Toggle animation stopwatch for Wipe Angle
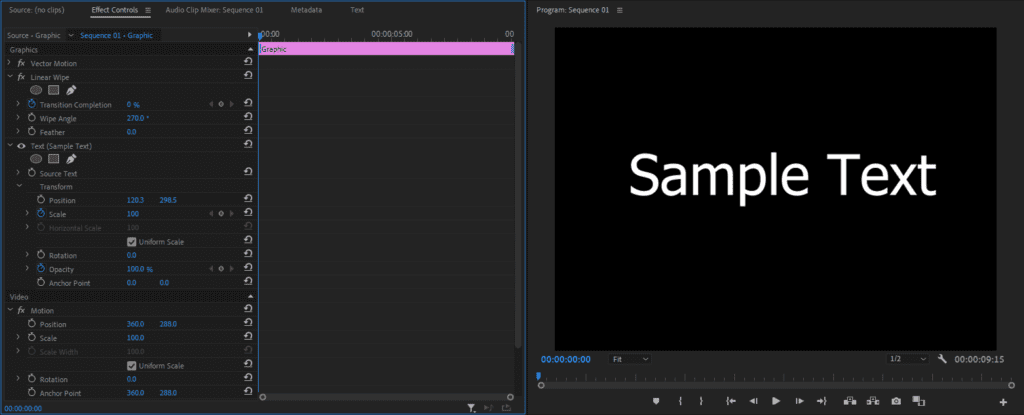The width and height of the screenshot is (1024, 415). tap(31, 118)
